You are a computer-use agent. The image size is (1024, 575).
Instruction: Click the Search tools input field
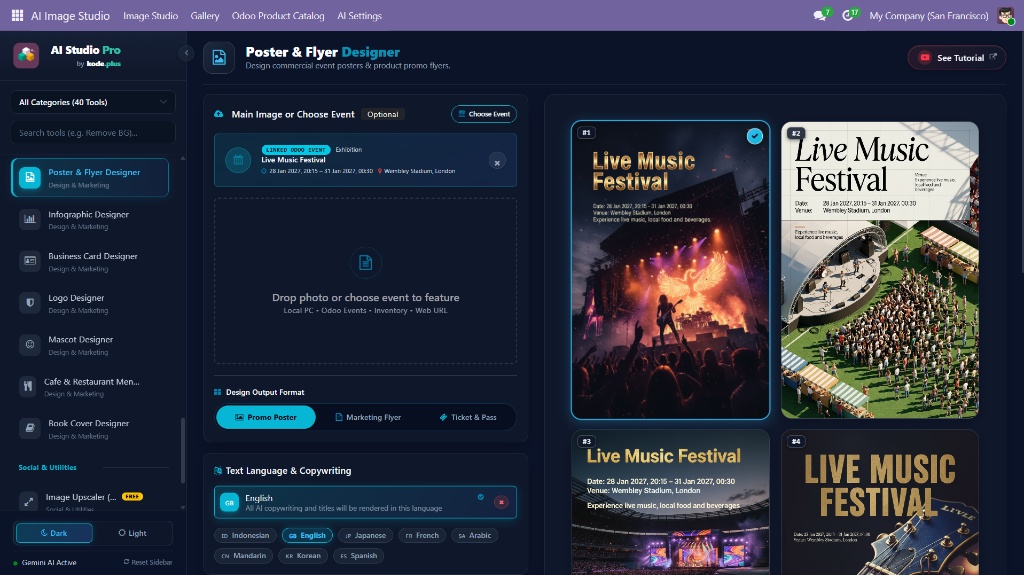click(x=93, y=133)
